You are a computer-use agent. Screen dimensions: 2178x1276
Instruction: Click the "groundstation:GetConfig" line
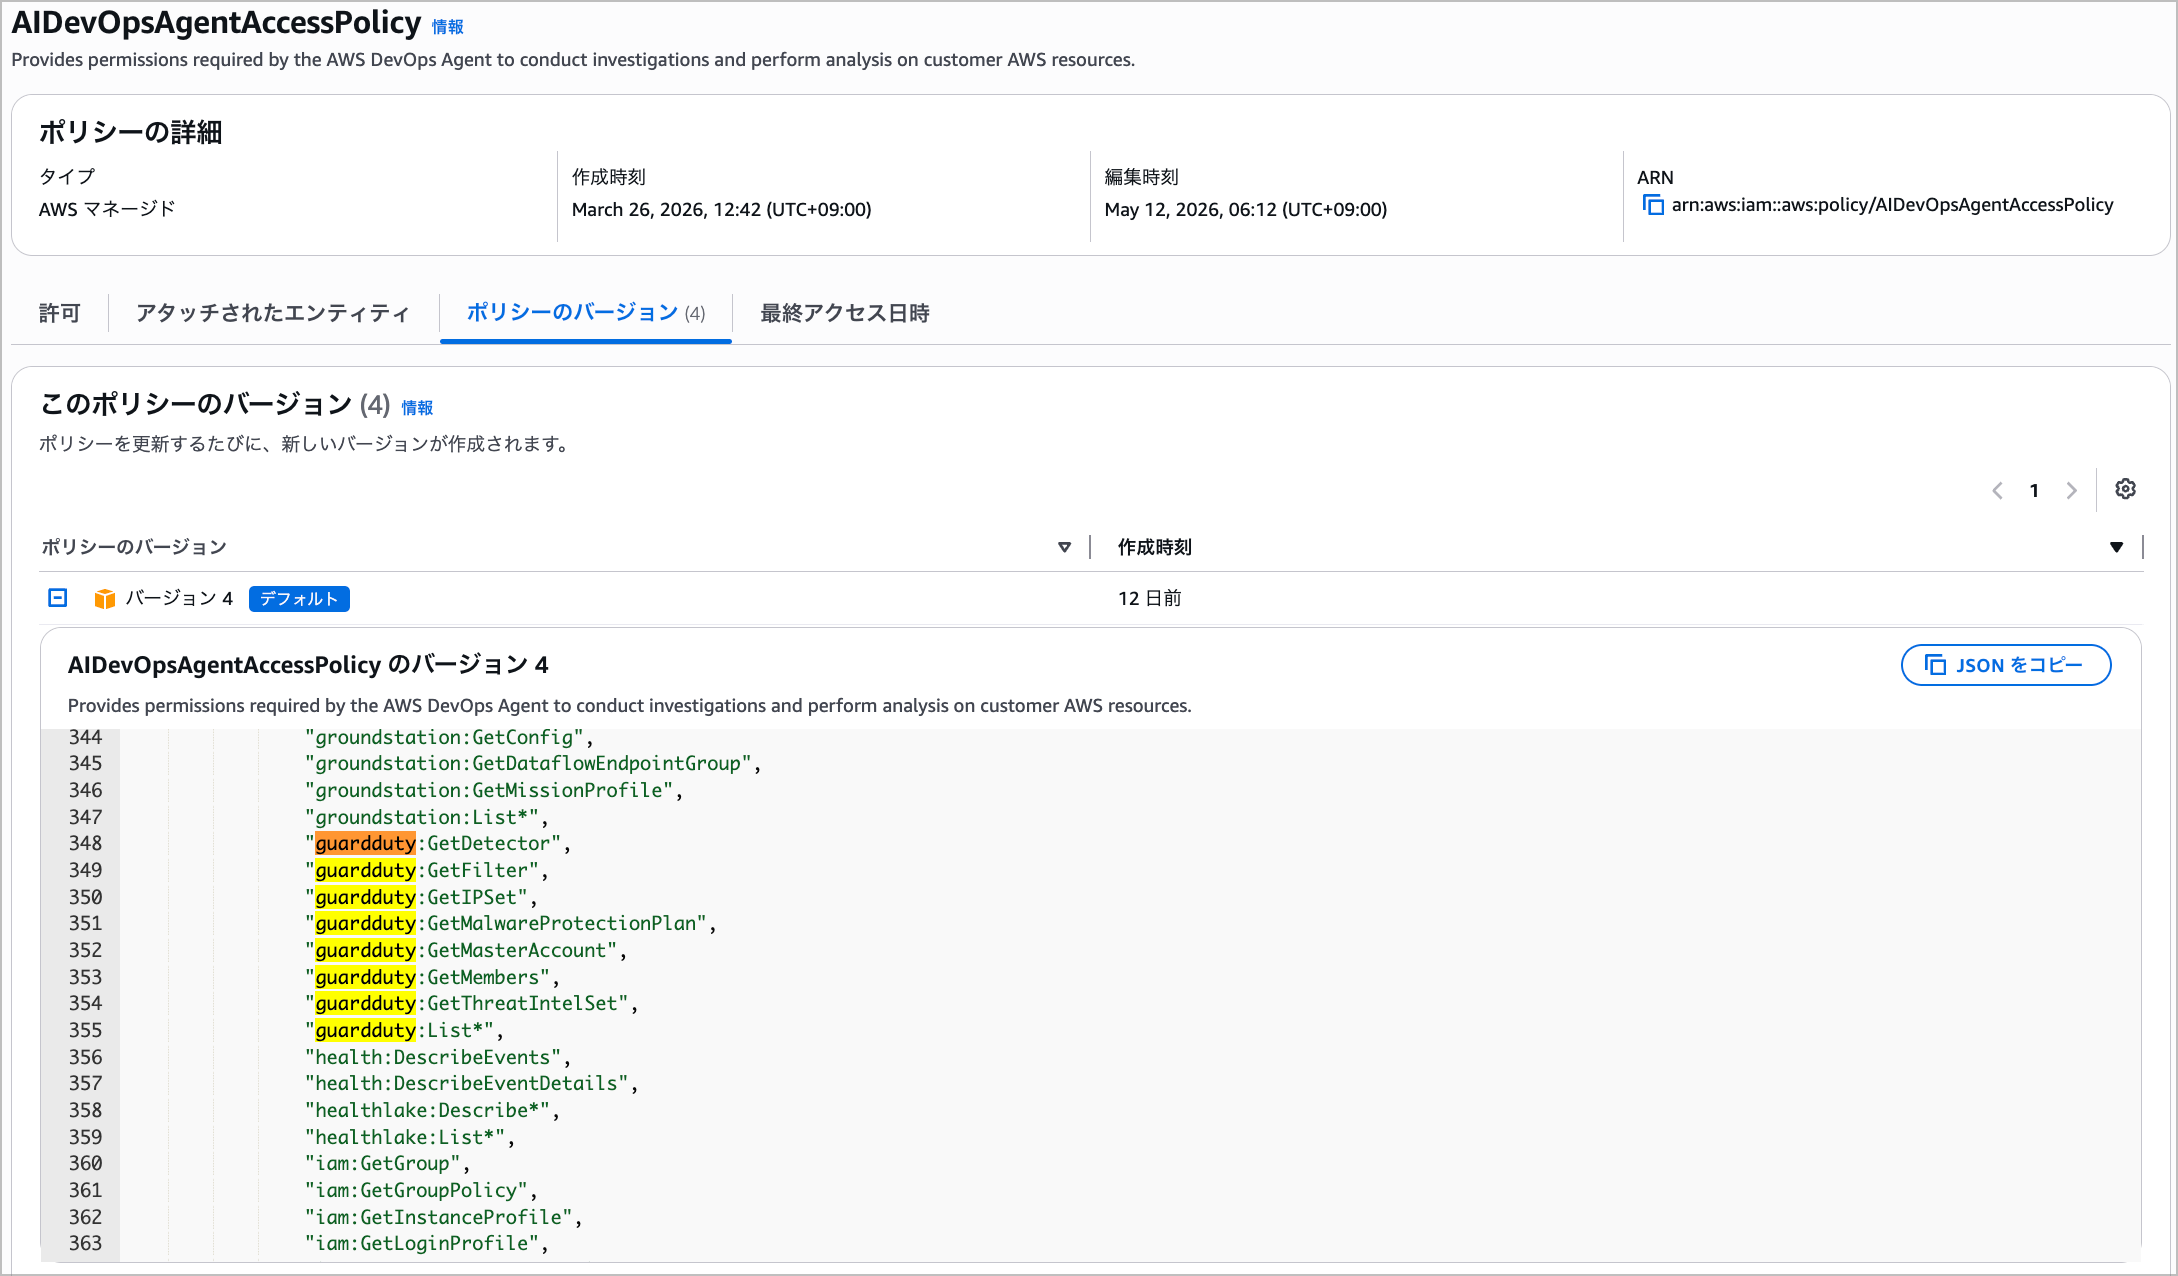pyautogui.click(x=449, y=737)
